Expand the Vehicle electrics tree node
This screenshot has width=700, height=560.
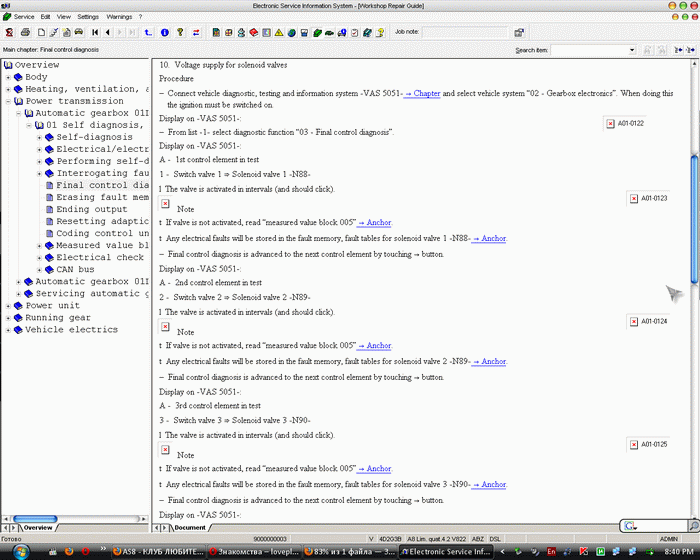point(8,329)
